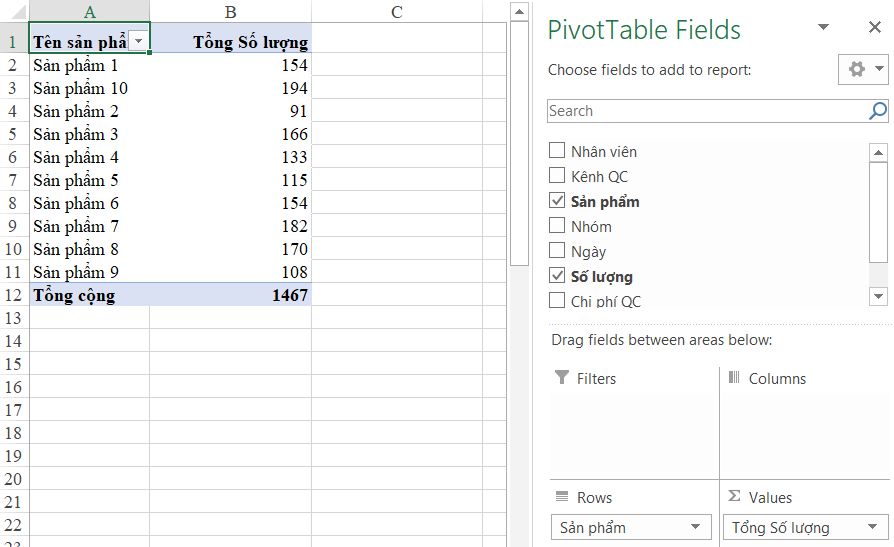Select cell Sản phẩm 6
This screenshot has height=547, width=894.
pos(90,203)
